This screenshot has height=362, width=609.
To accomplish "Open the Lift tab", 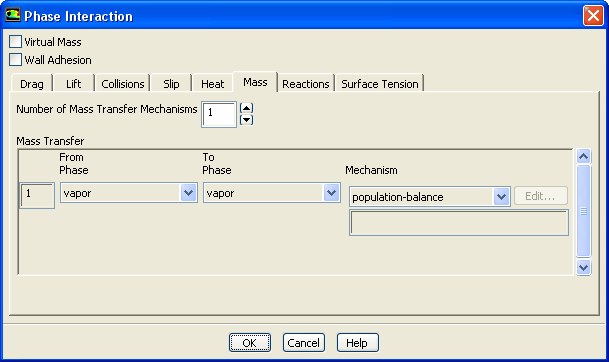I will pos(73,84).
